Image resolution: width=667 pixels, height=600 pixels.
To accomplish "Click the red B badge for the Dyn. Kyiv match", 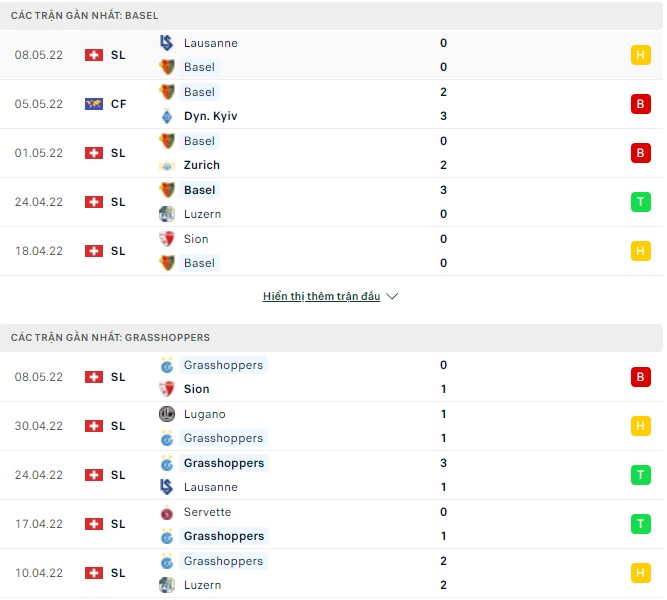I will point(640,104).
